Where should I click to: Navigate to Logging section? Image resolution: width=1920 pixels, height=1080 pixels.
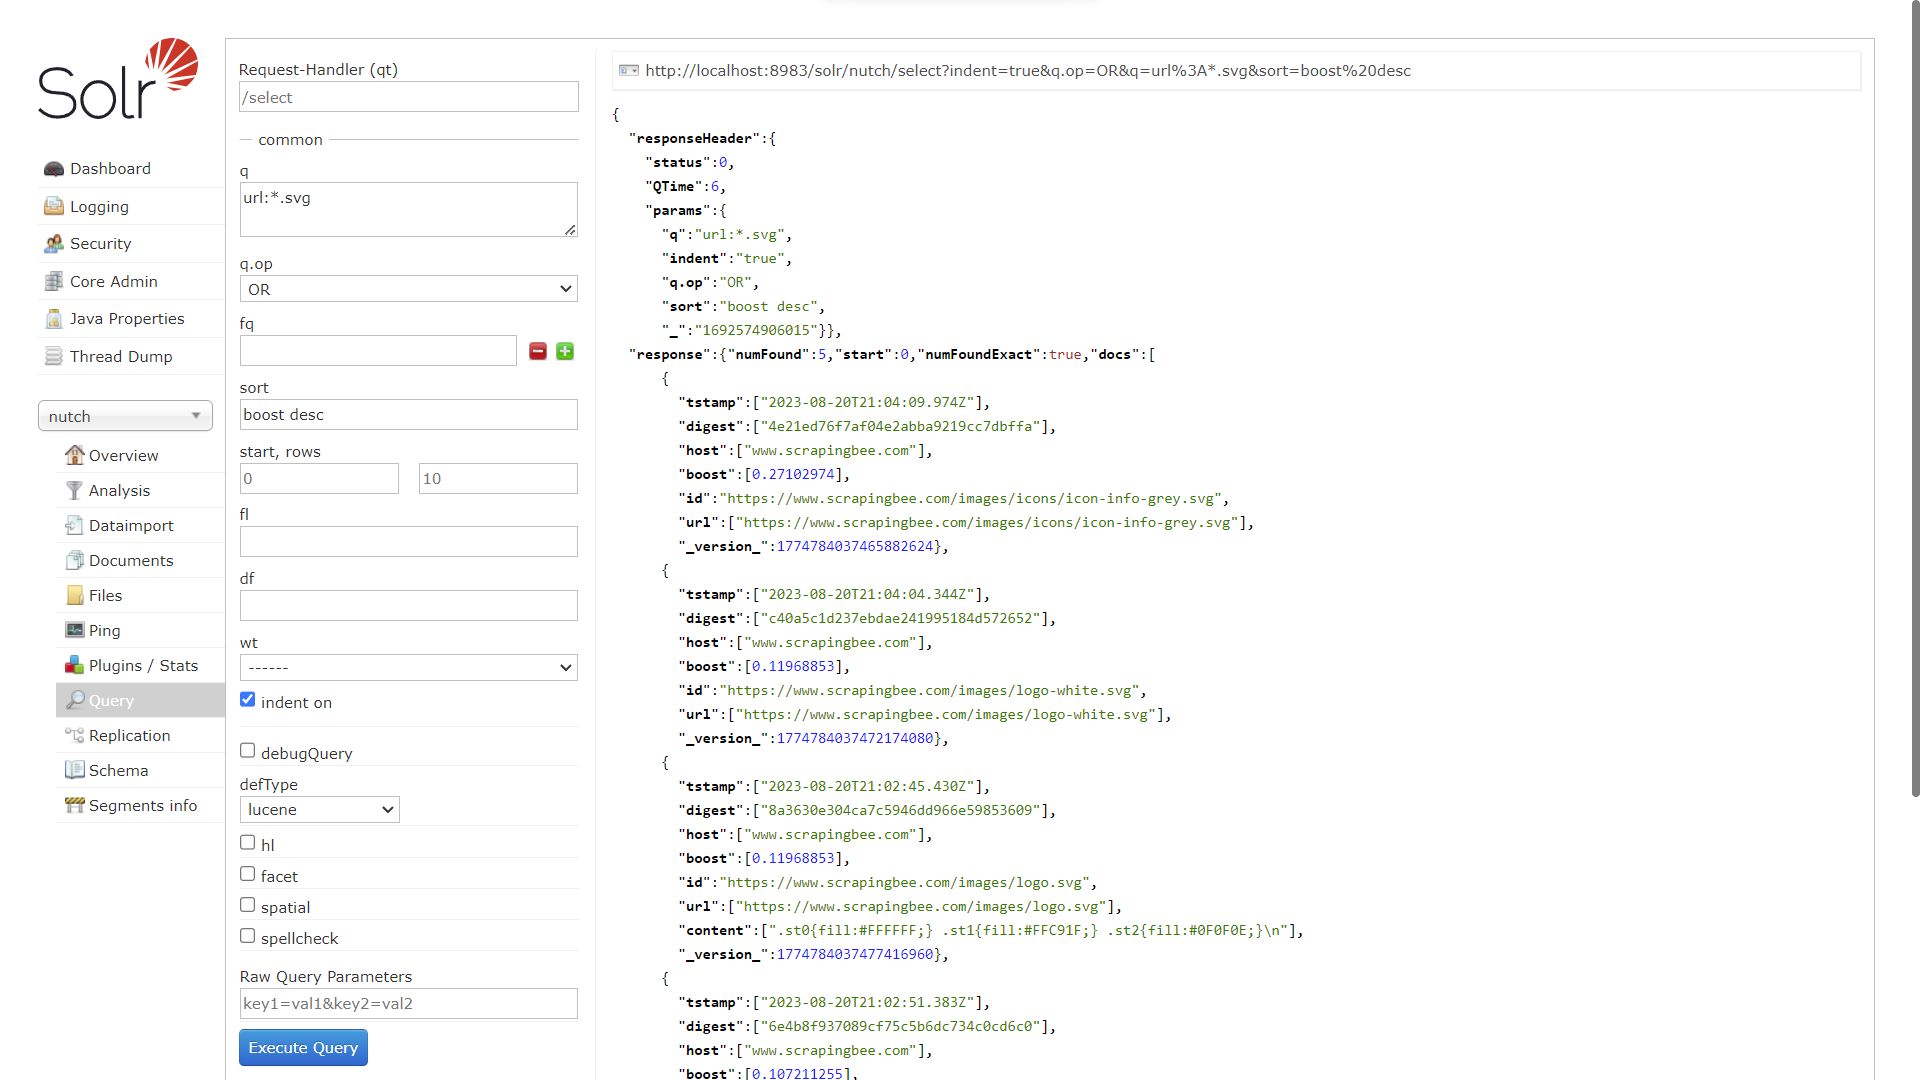point(99,207)
